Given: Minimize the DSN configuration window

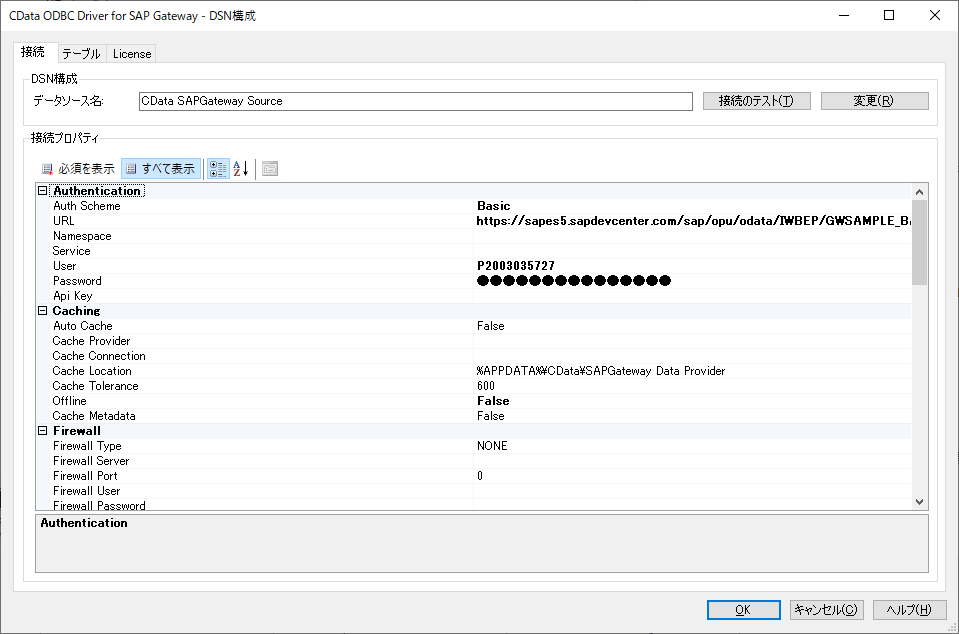Looking at the screenshot, I should pyautogui.click(x=844, y=15).
